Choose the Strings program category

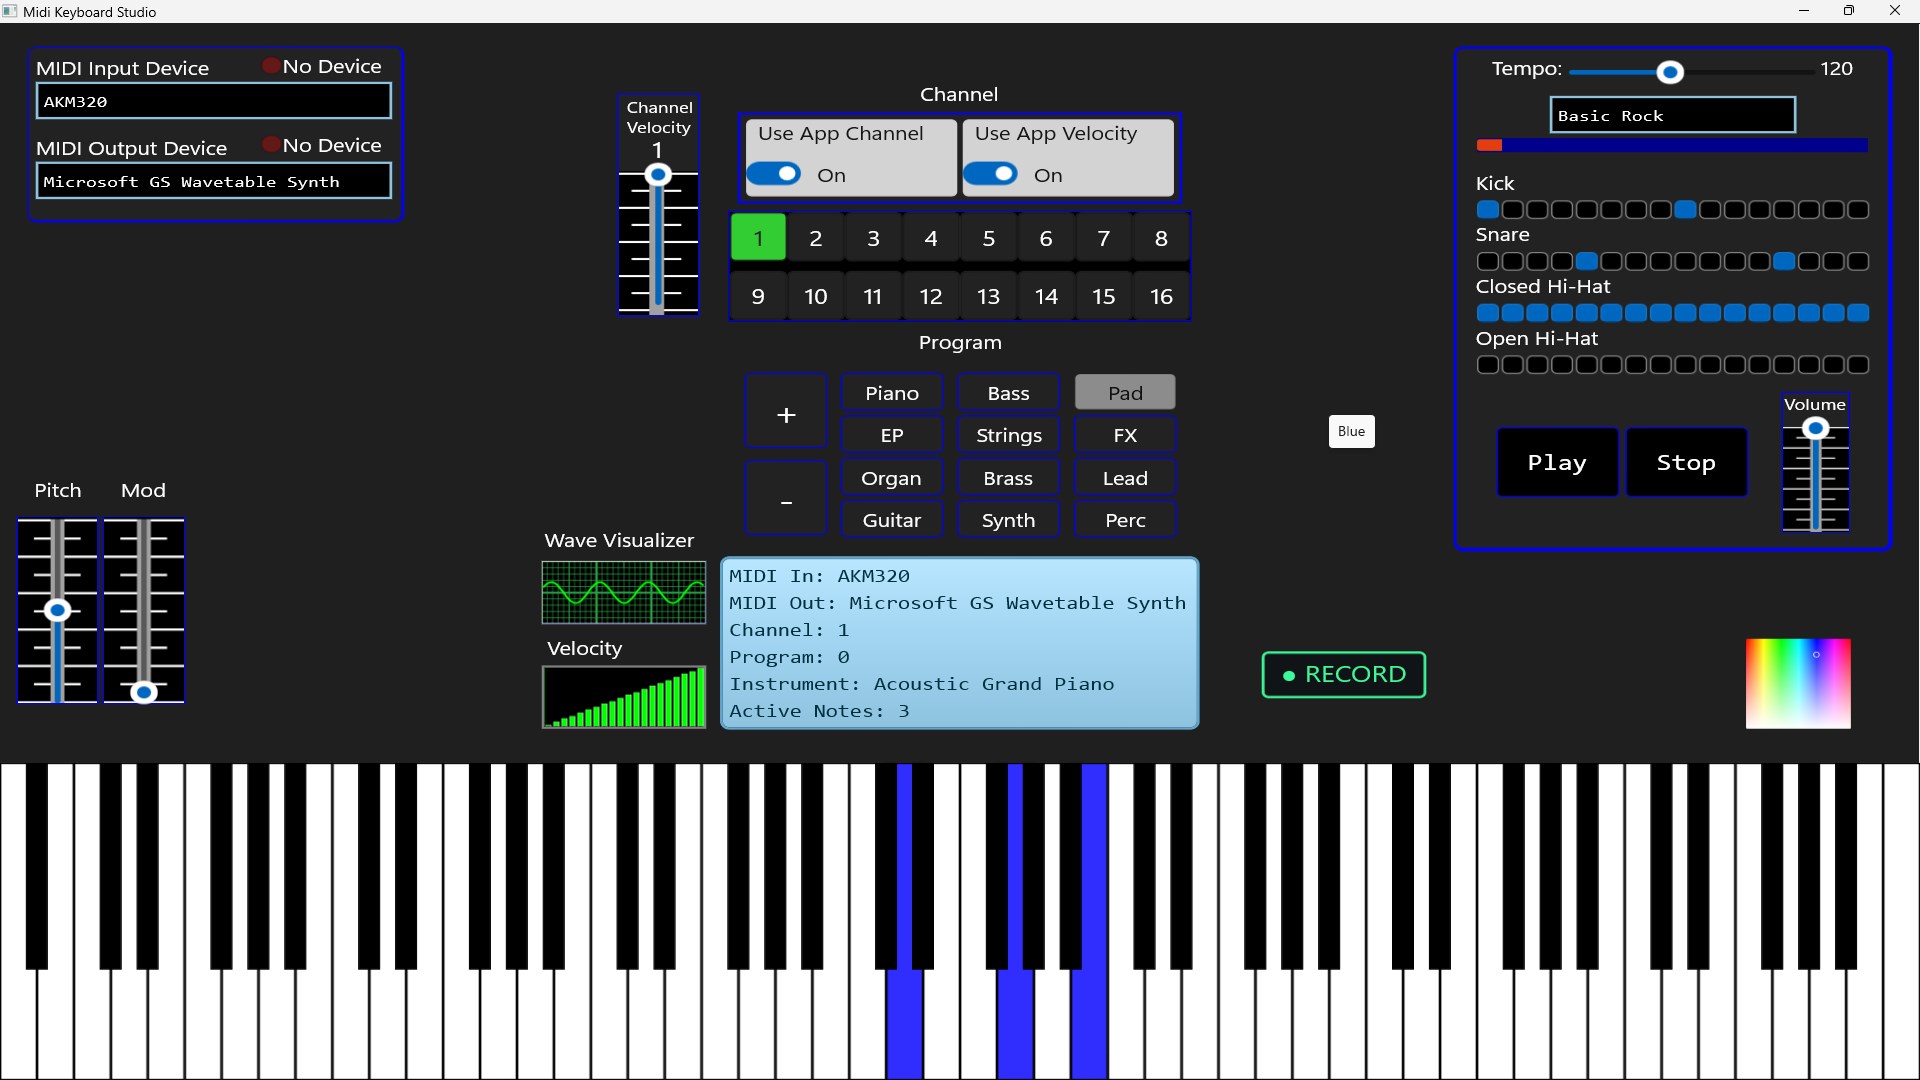pyautogui.click(x=1008, y=435)
